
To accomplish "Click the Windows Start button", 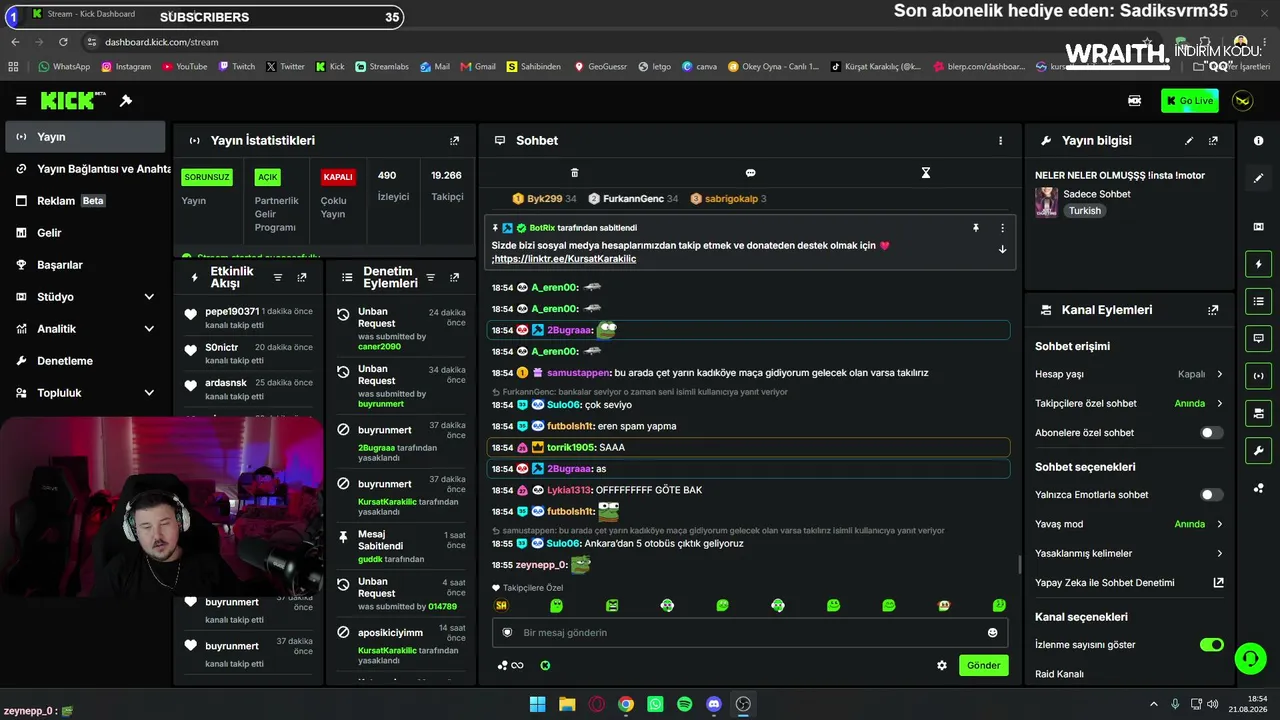I will coord(537,704).
